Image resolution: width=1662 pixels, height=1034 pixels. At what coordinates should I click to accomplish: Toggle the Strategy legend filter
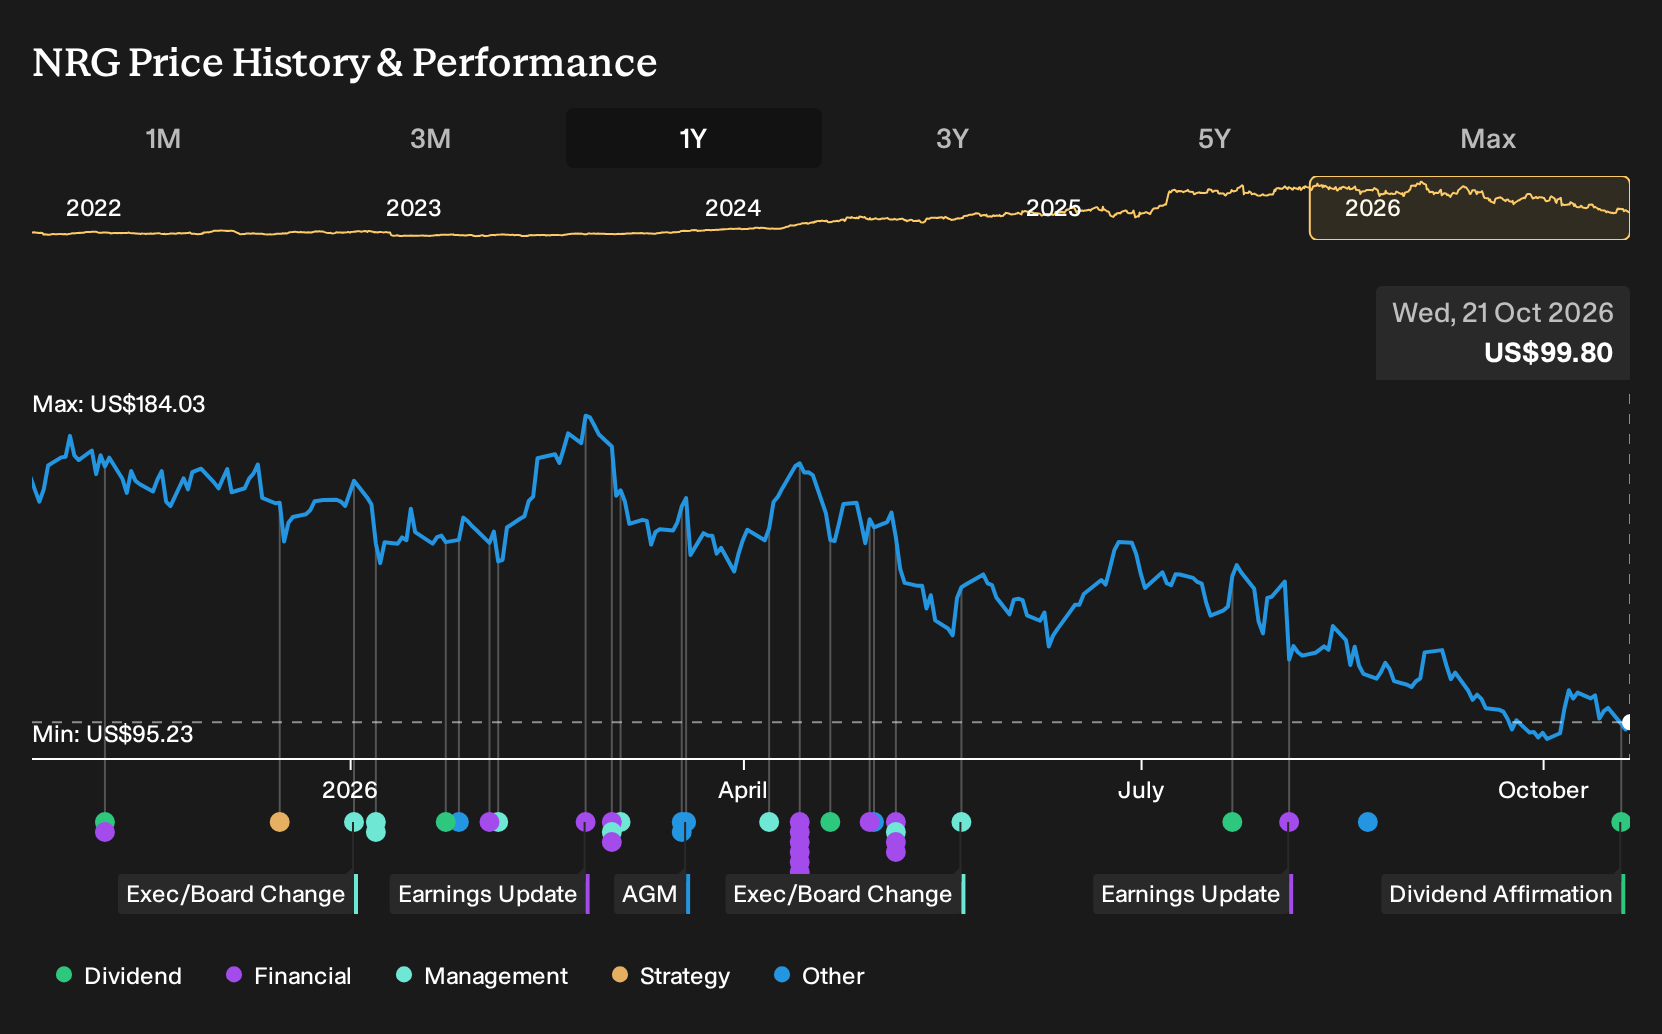[671, 976]
